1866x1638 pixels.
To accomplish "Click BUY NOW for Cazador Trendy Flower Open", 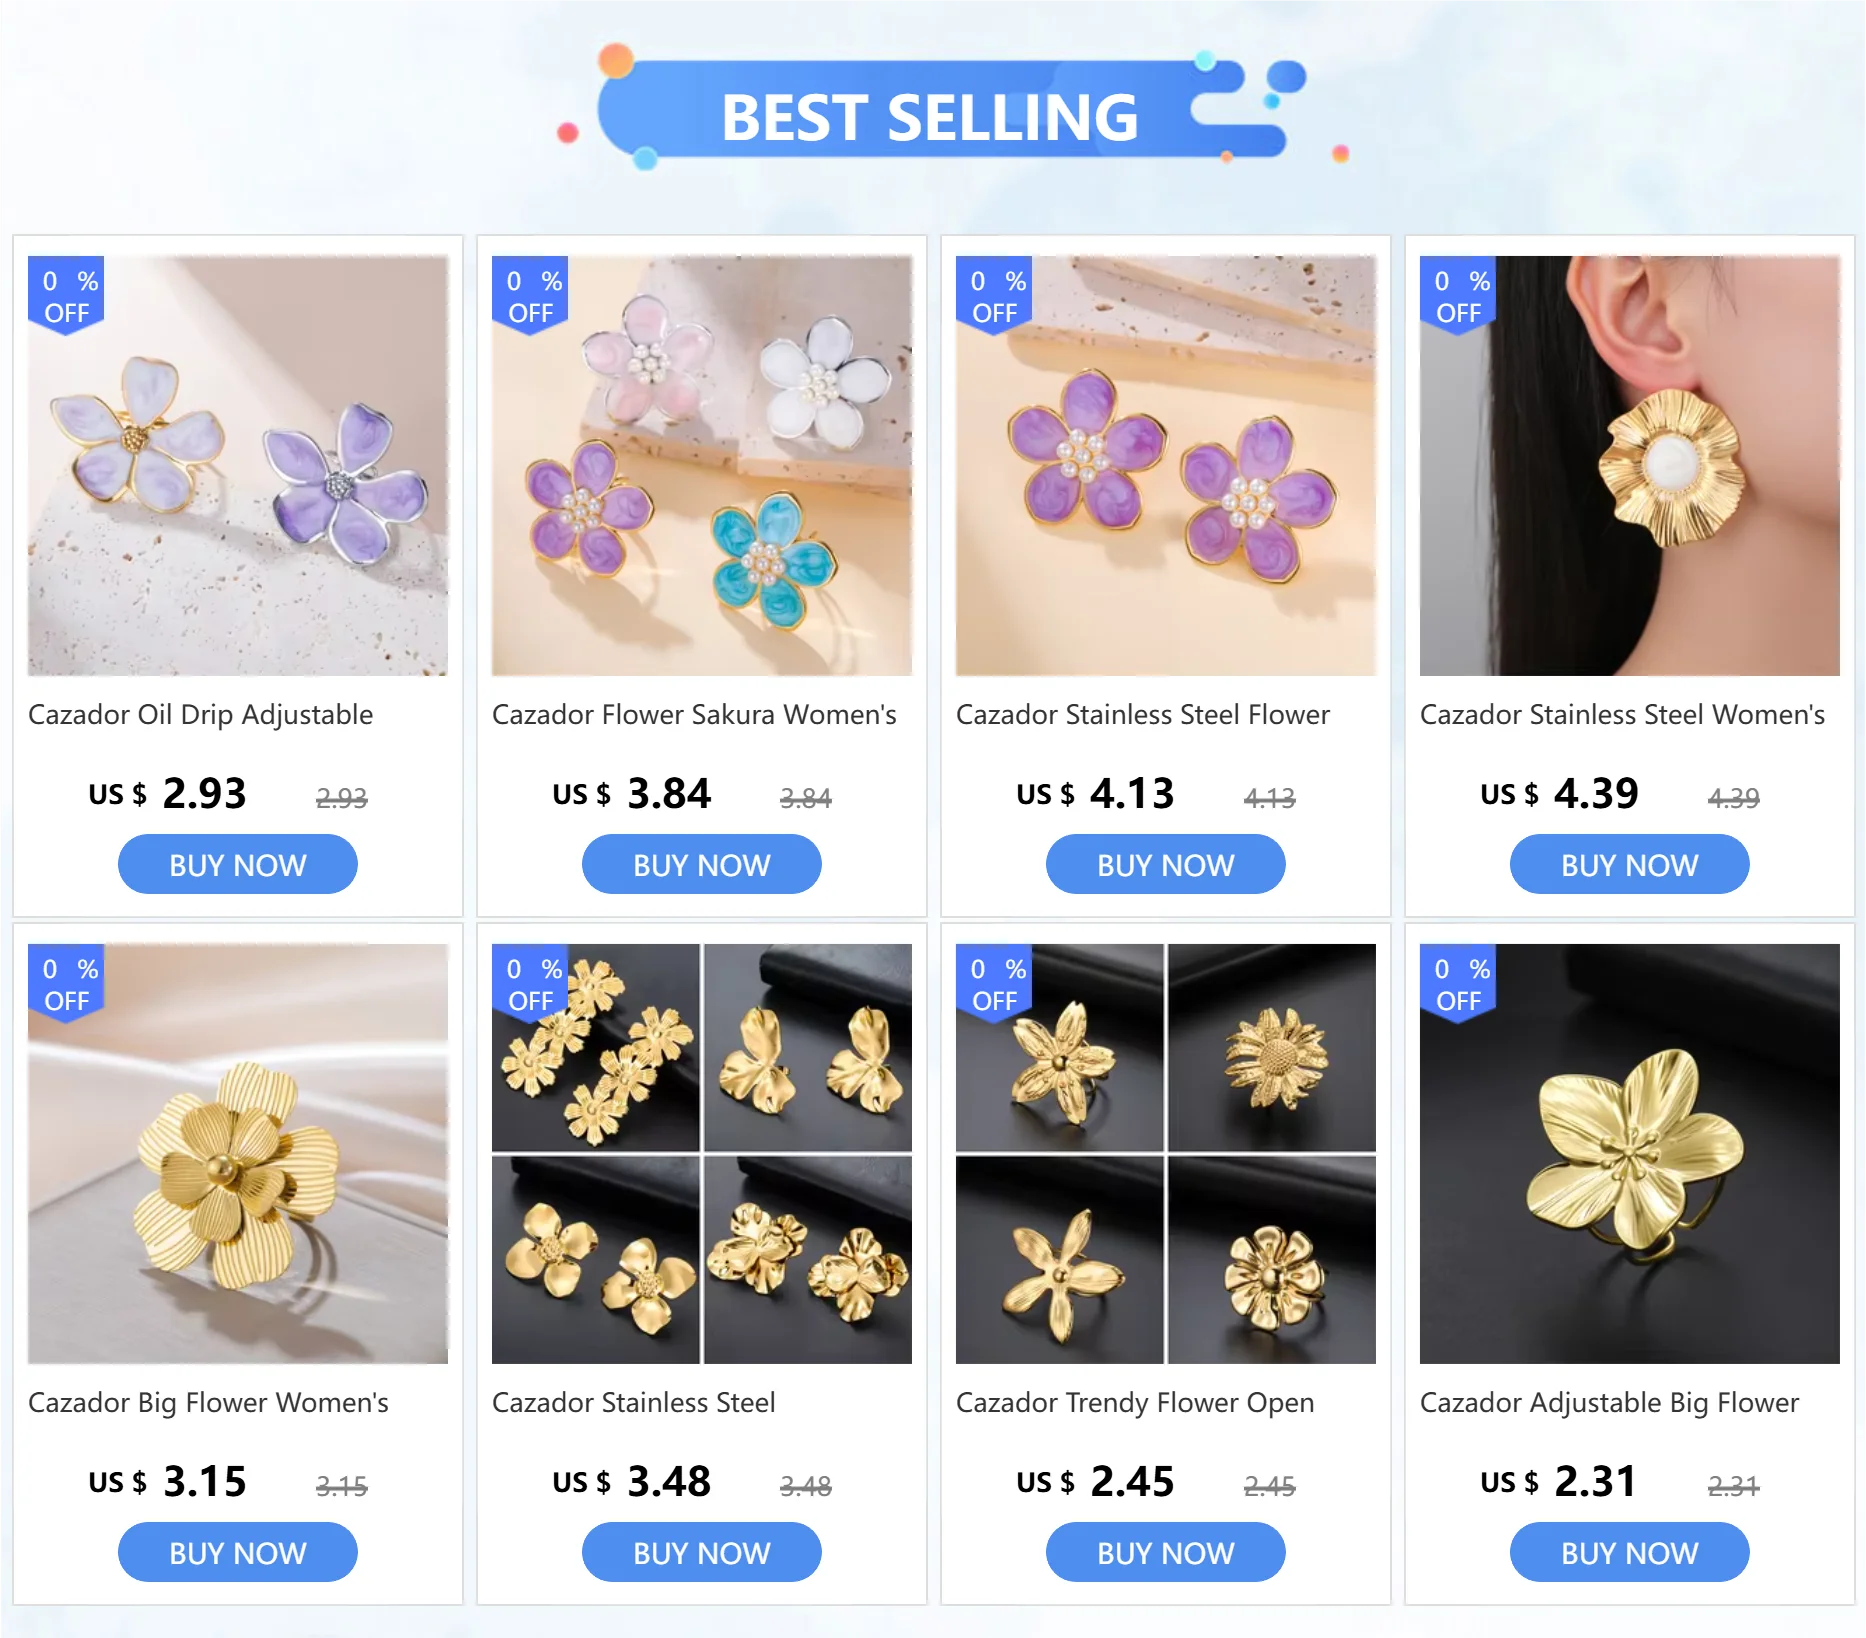I will 1166,1553.
